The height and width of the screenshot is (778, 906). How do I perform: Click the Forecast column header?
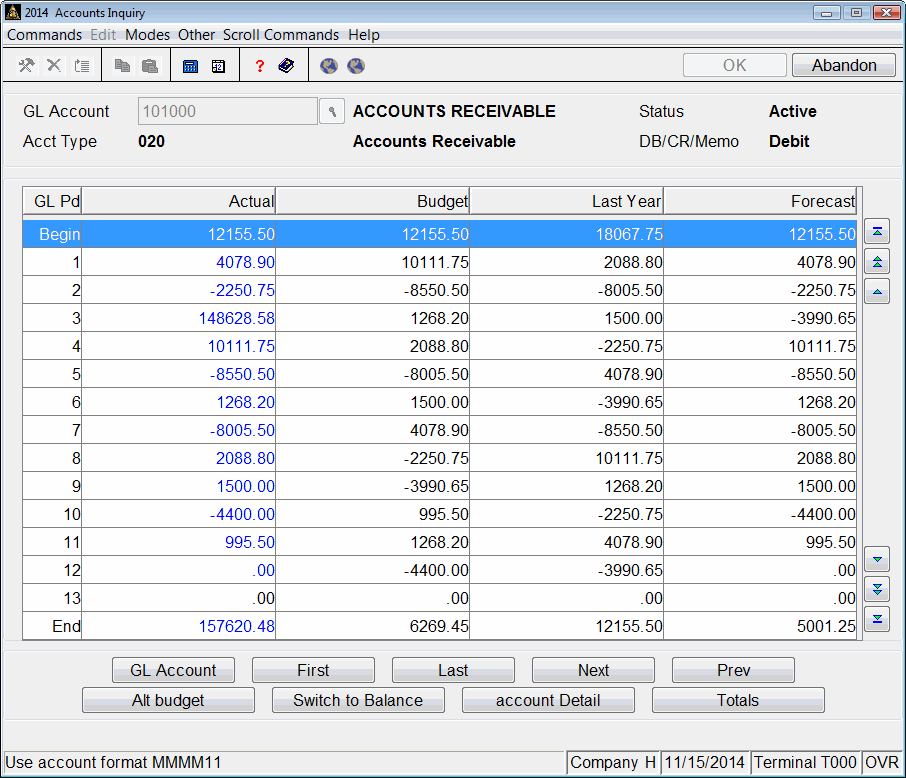[x=760, y=201]
